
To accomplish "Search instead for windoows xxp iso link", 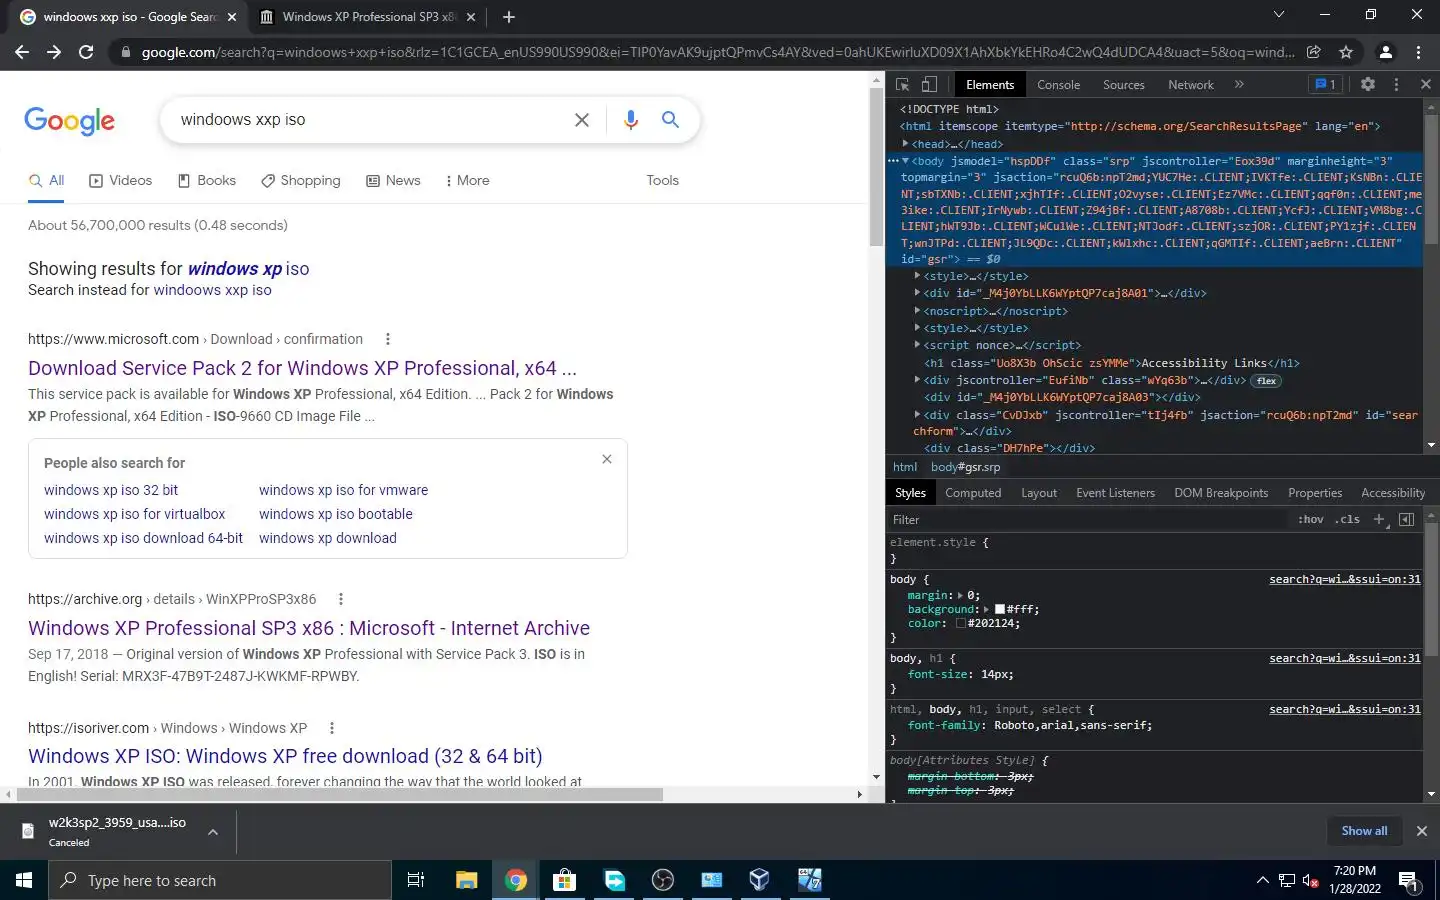I will pyautogui.click(x=212, y=290).
